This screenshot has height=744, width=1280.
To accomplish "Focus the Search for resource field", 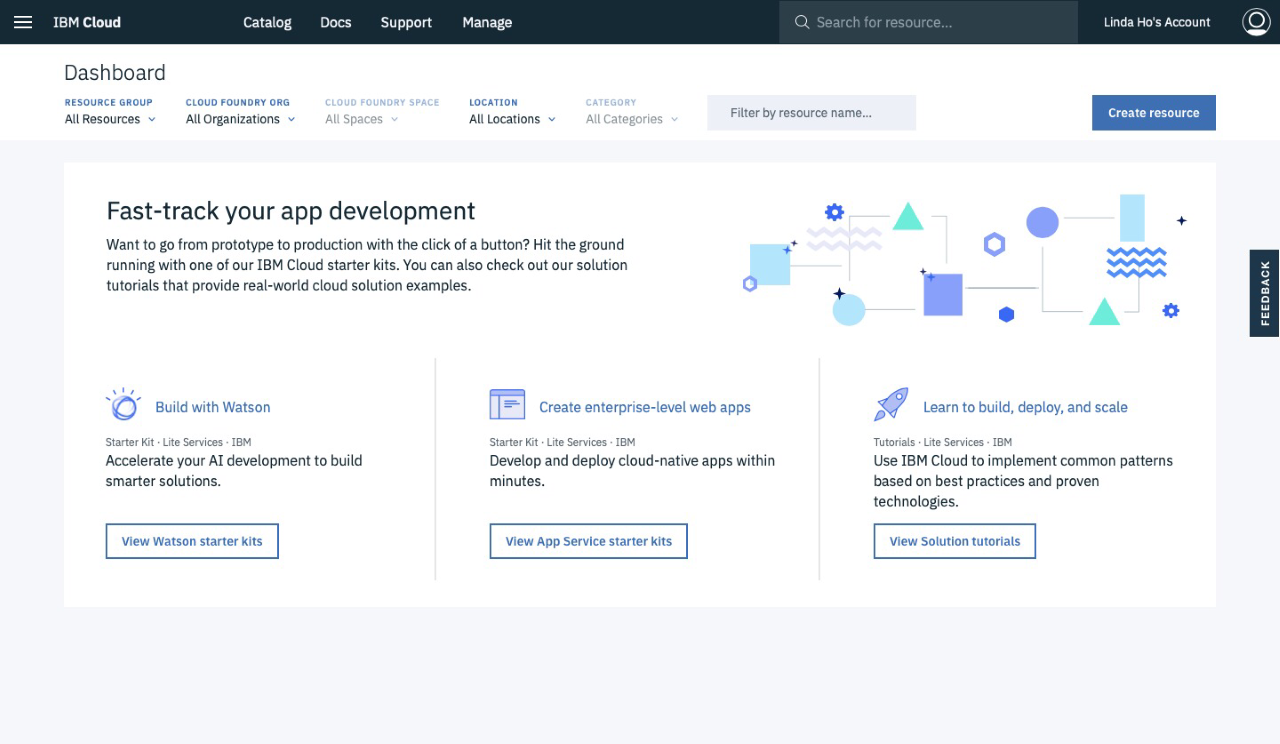I will click(929, 22).
